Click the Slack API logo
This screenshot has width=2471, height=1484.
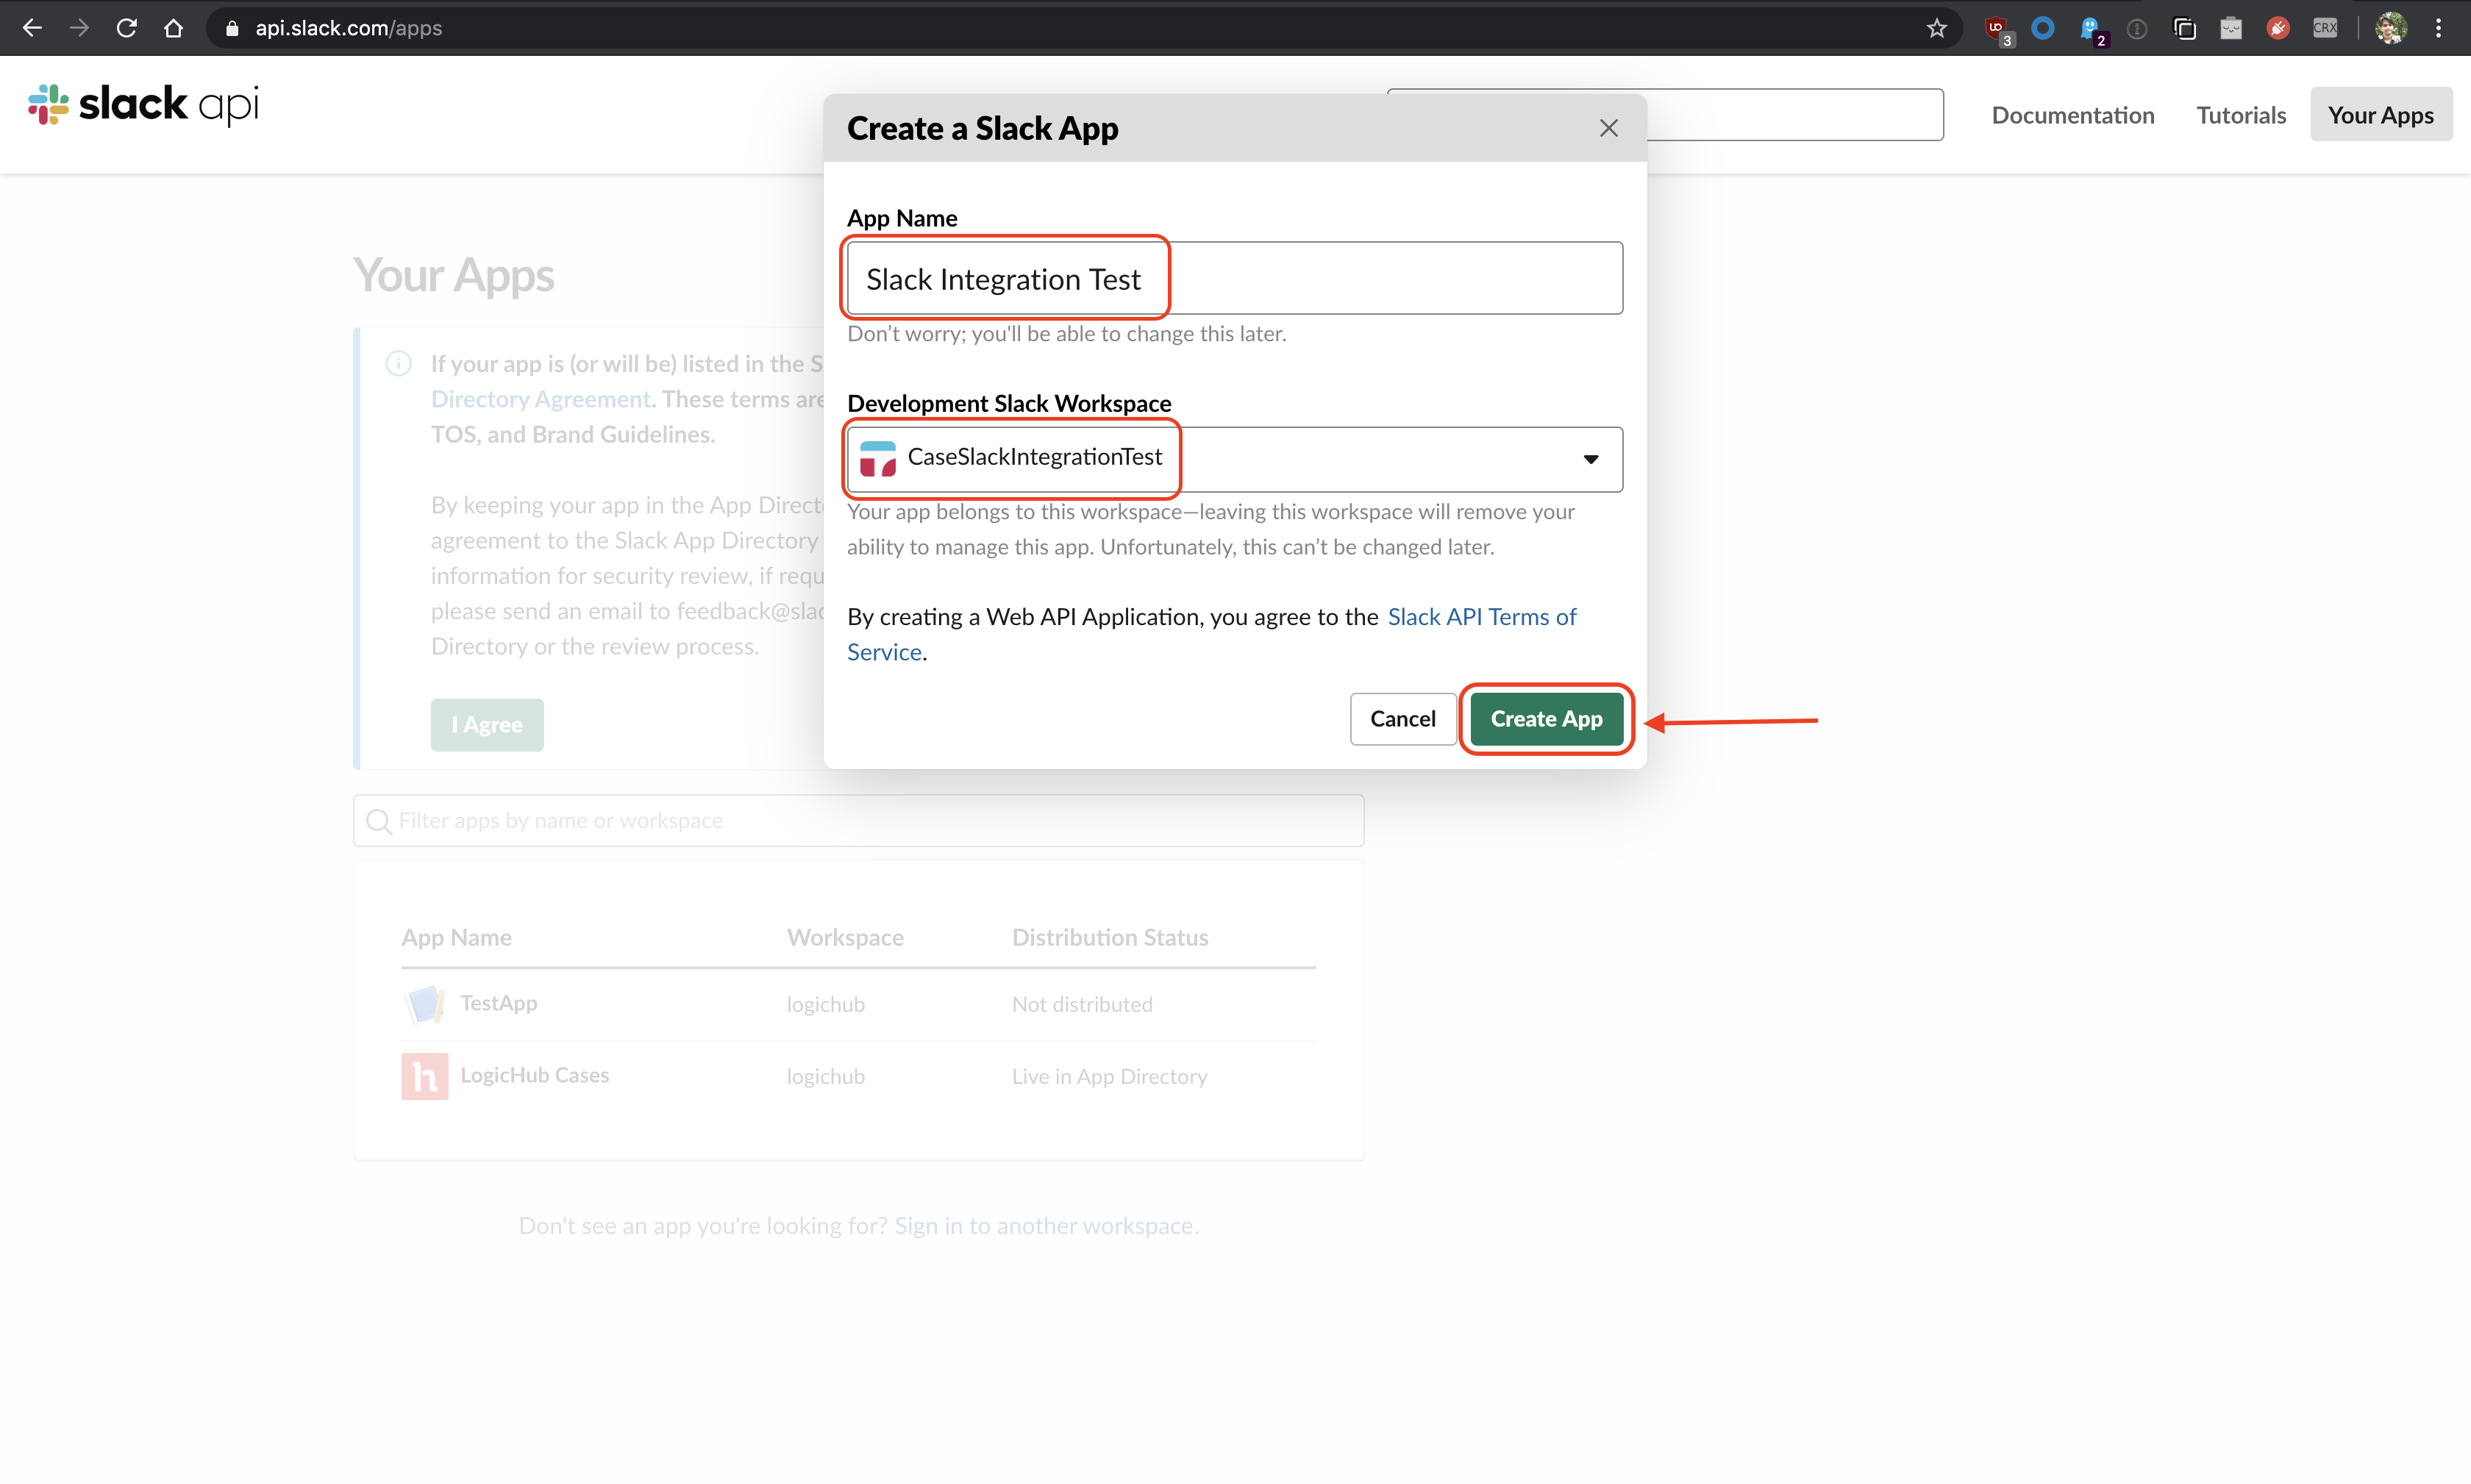tap(143, 104)
